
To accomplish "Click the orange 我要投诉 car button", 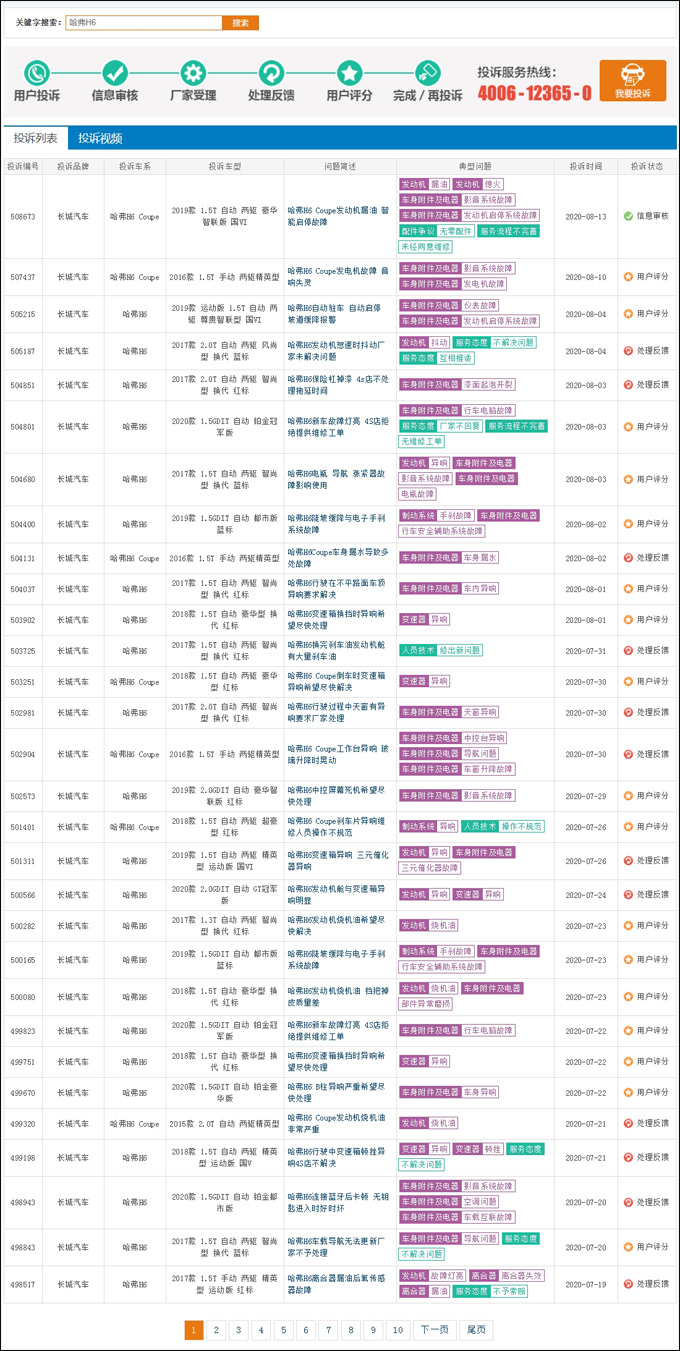I will pyautogui.click(x=633, y=81).
